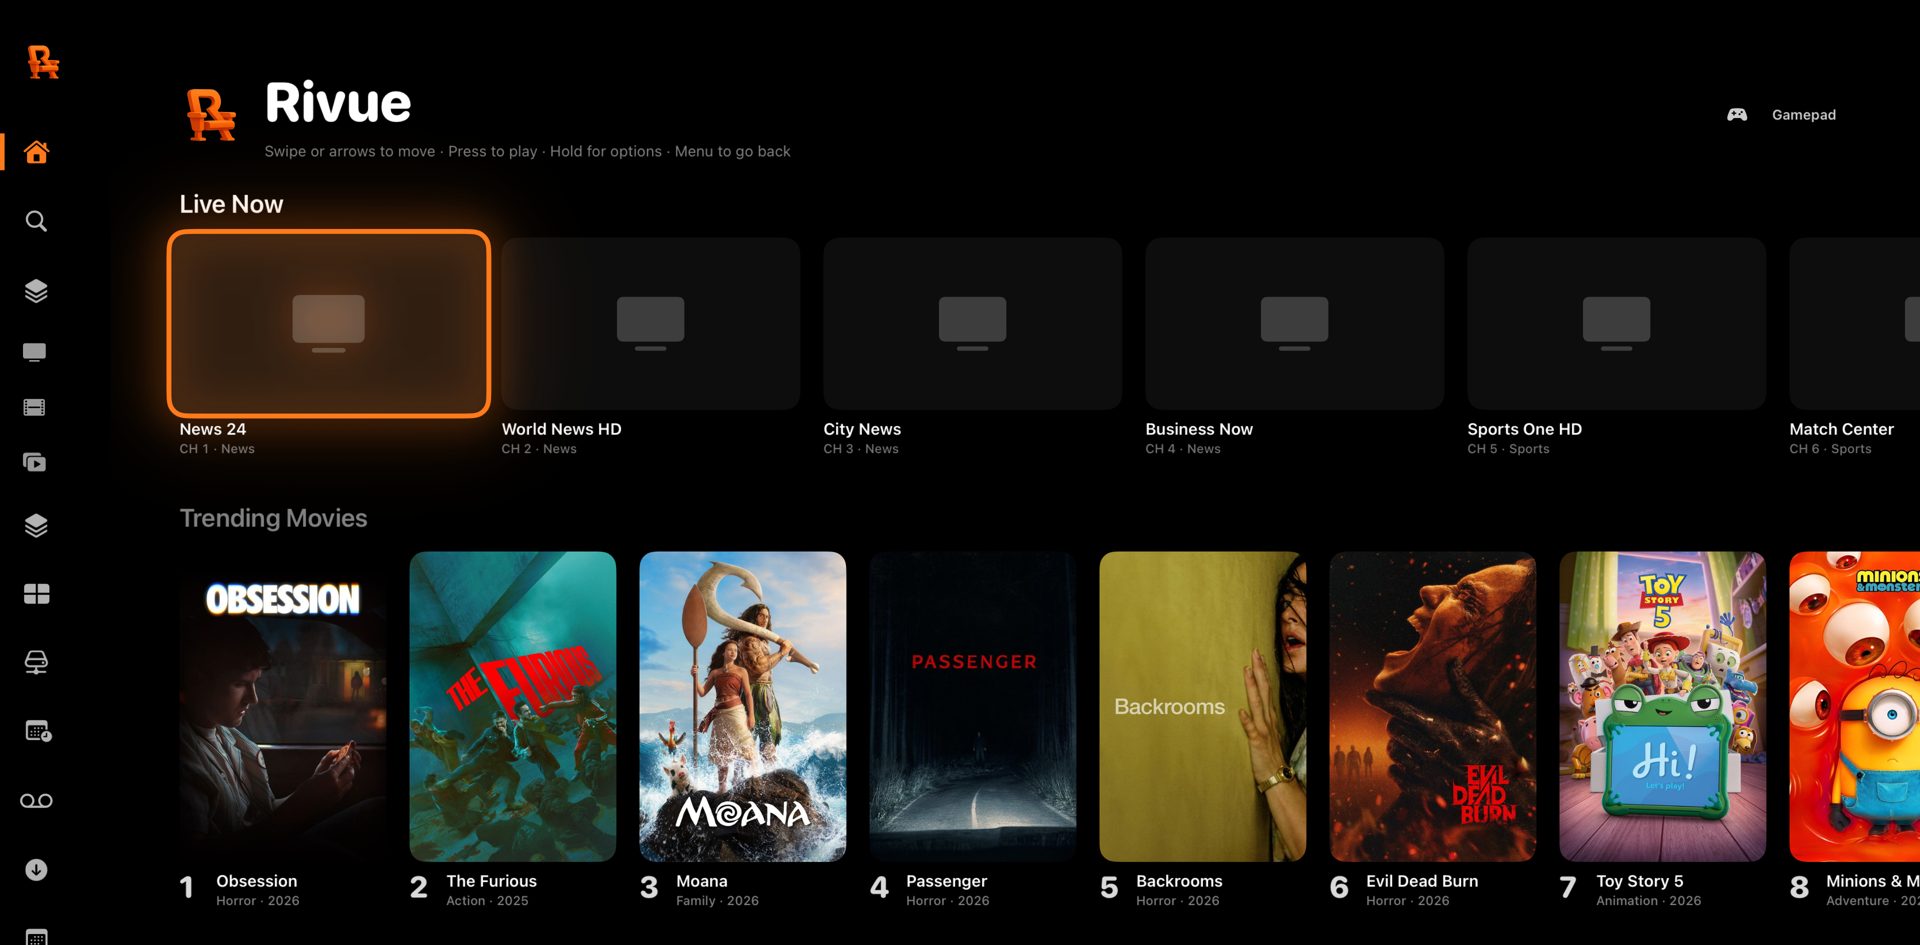Click the large Rivue logo beside the title

coord(211,114)
